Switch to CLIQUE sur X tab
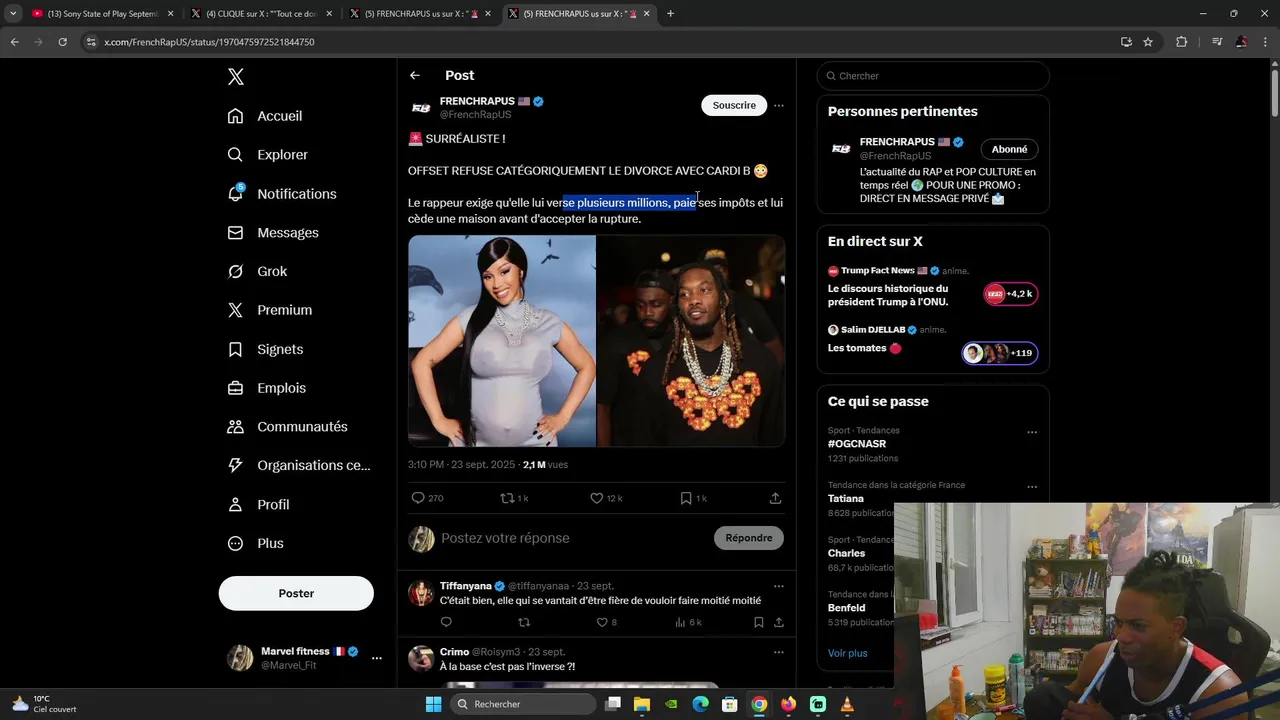 (260, 14)
